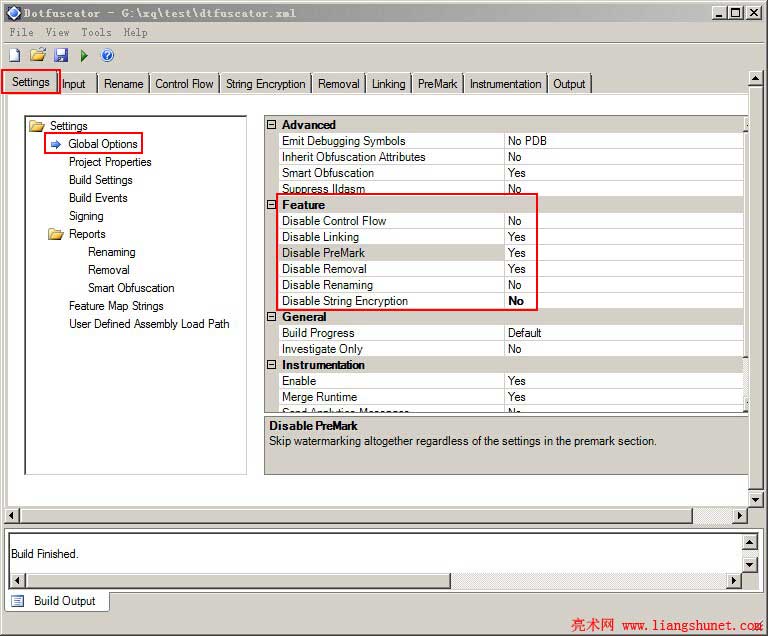Switch to the Input tab
The width and height of the screenshot is (768, 636).
74,84
